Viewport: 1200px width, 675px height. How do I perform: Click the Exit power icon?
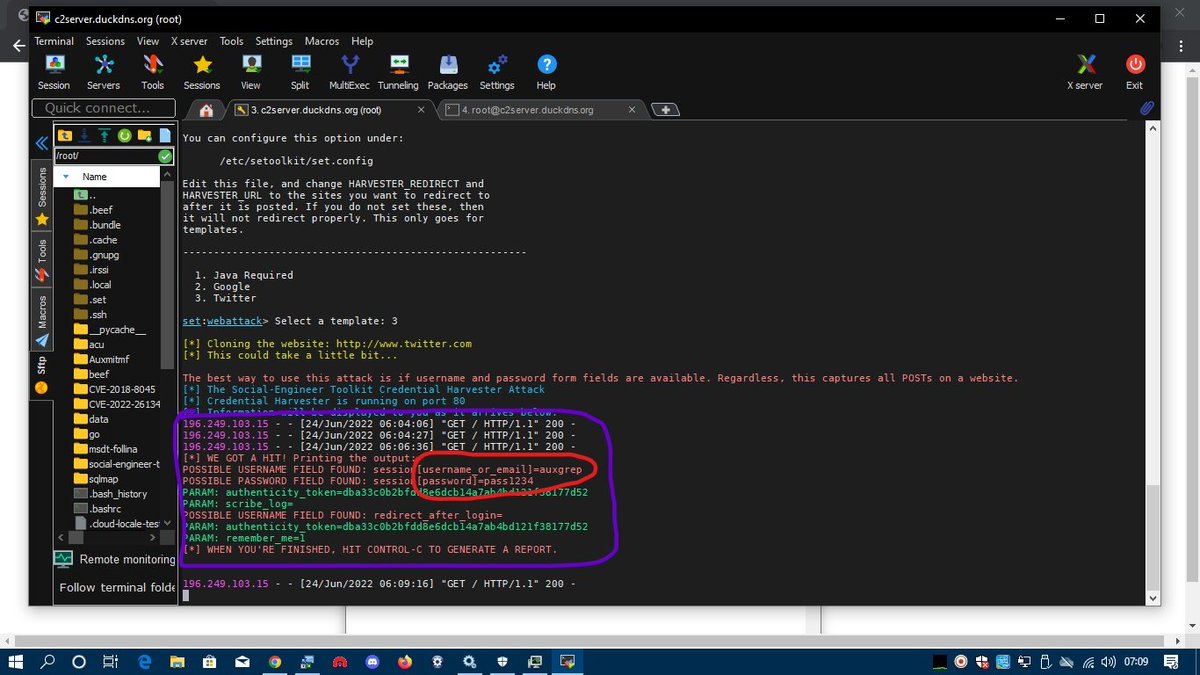point(1134,72)
